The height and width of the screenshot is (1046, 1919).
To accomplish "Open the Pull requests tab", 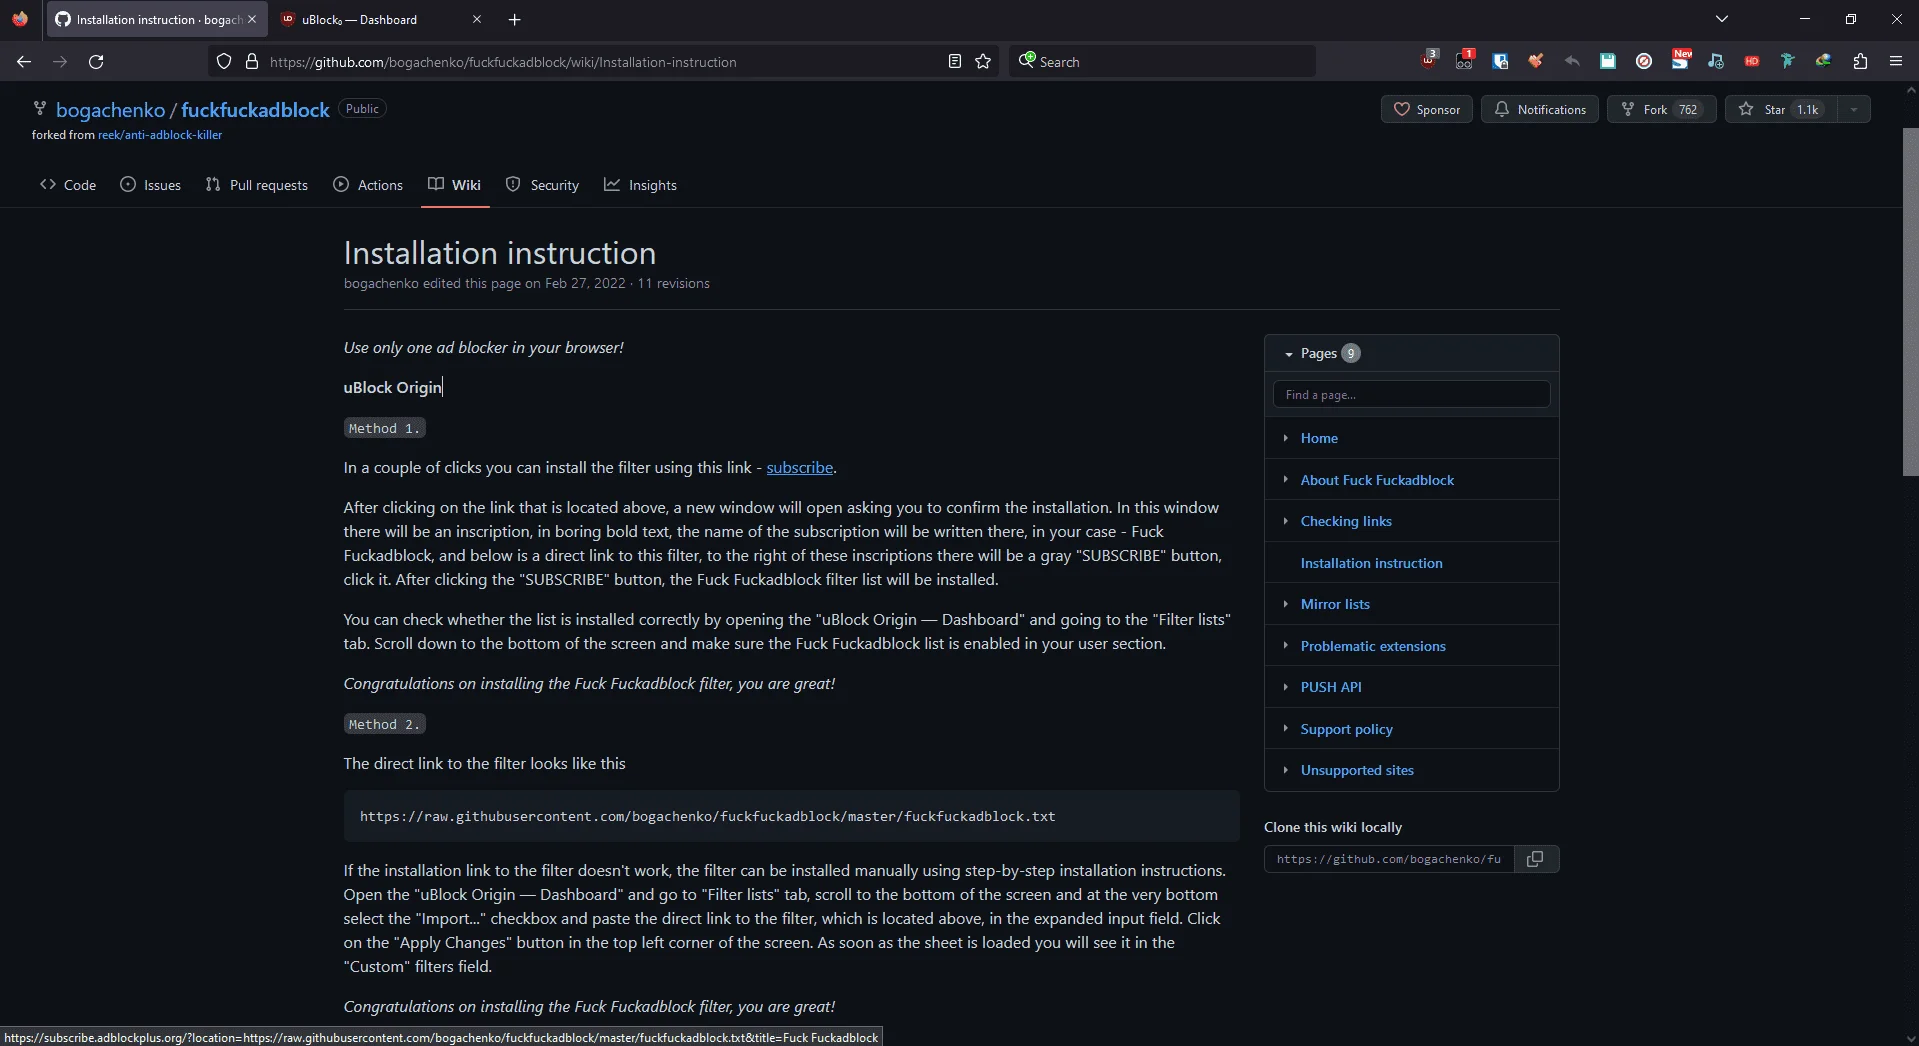I will [257, 185].
